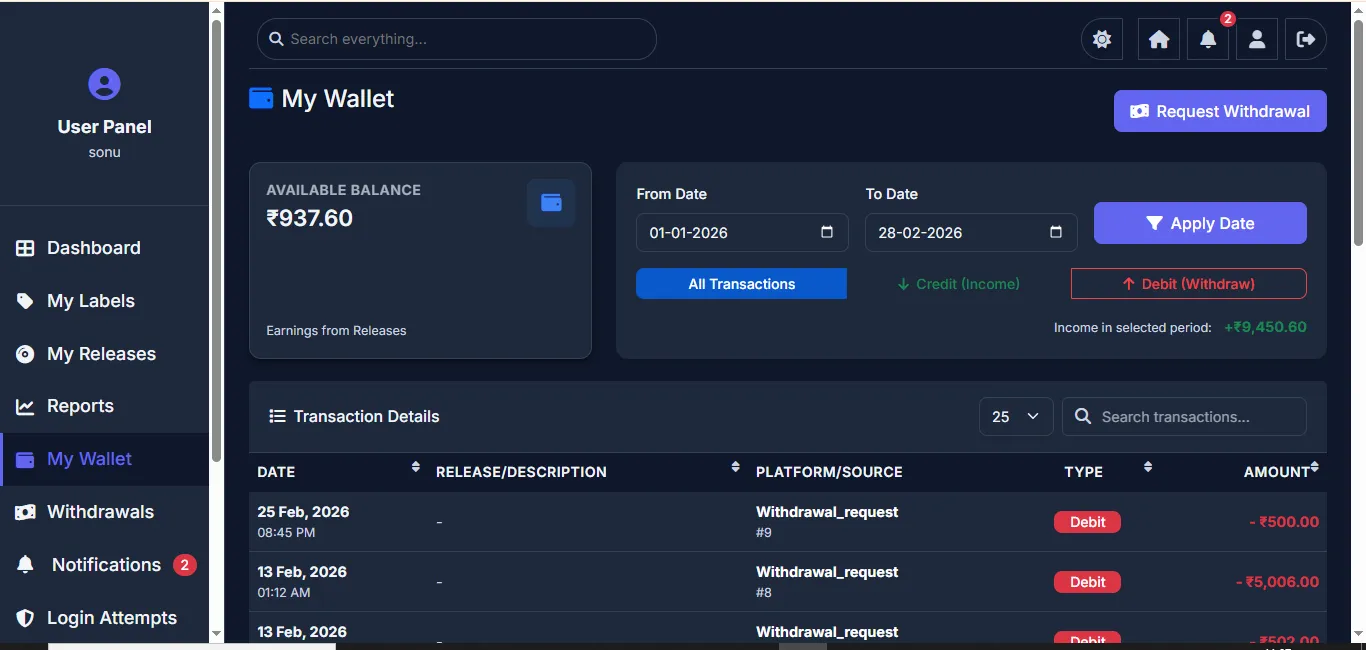Open Notifications sidebar item
1366x650 pixels.
point(104,565)
